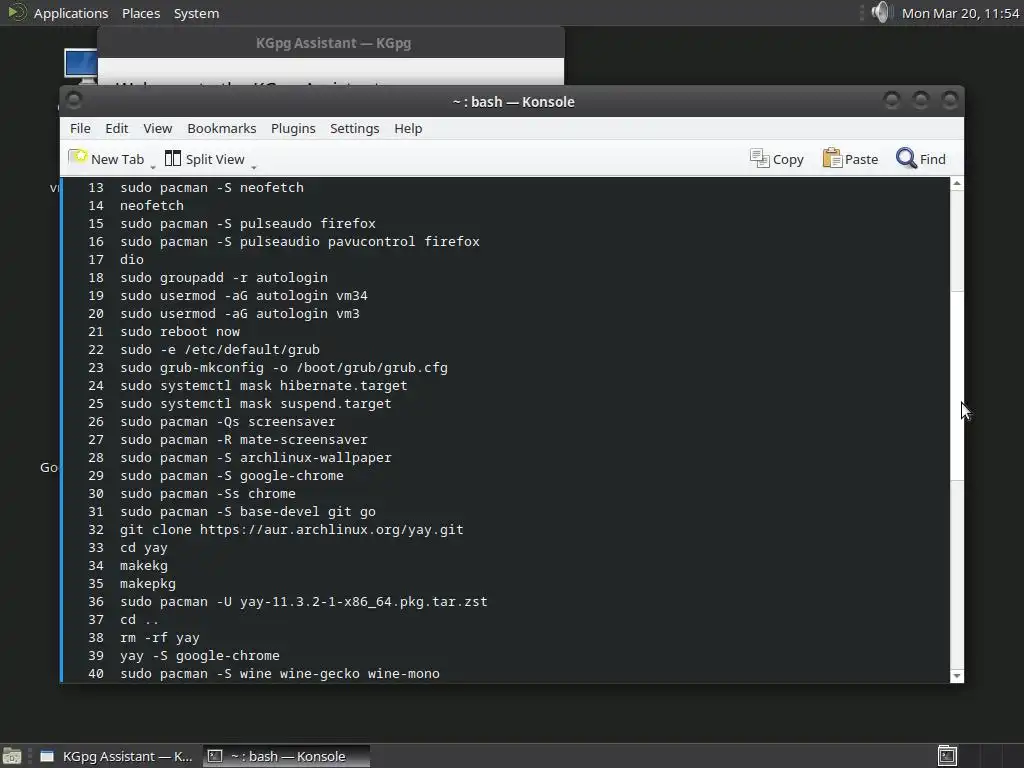The image size is (1024, 768).
Task: Open the Help menu in Konsole
Action: pos(408,129)
